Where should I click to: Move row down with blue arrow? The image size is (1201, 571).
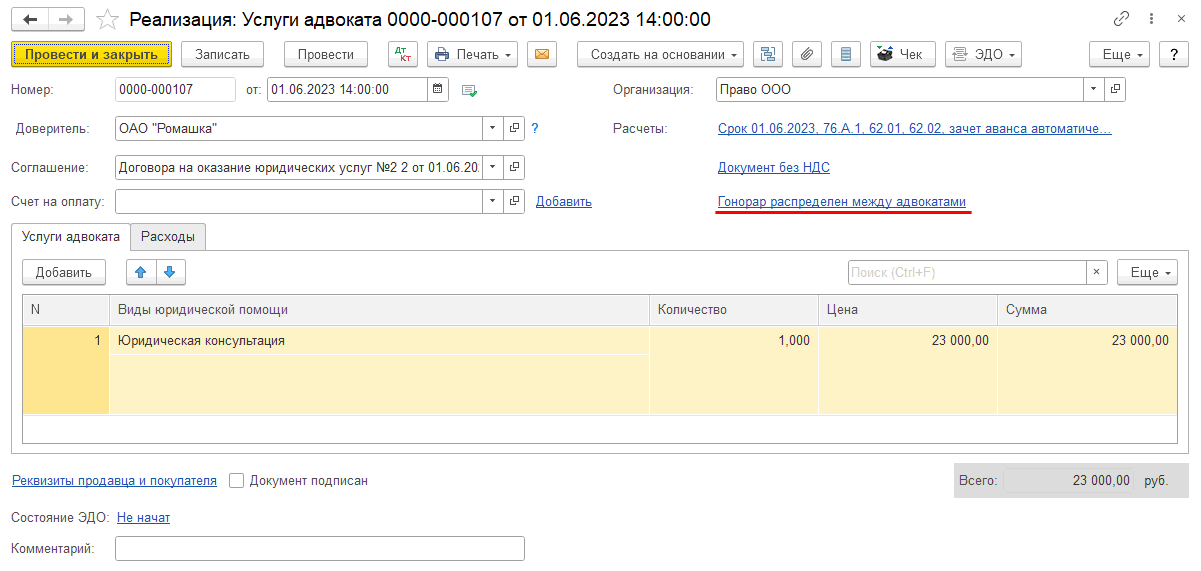click(170, 272)
